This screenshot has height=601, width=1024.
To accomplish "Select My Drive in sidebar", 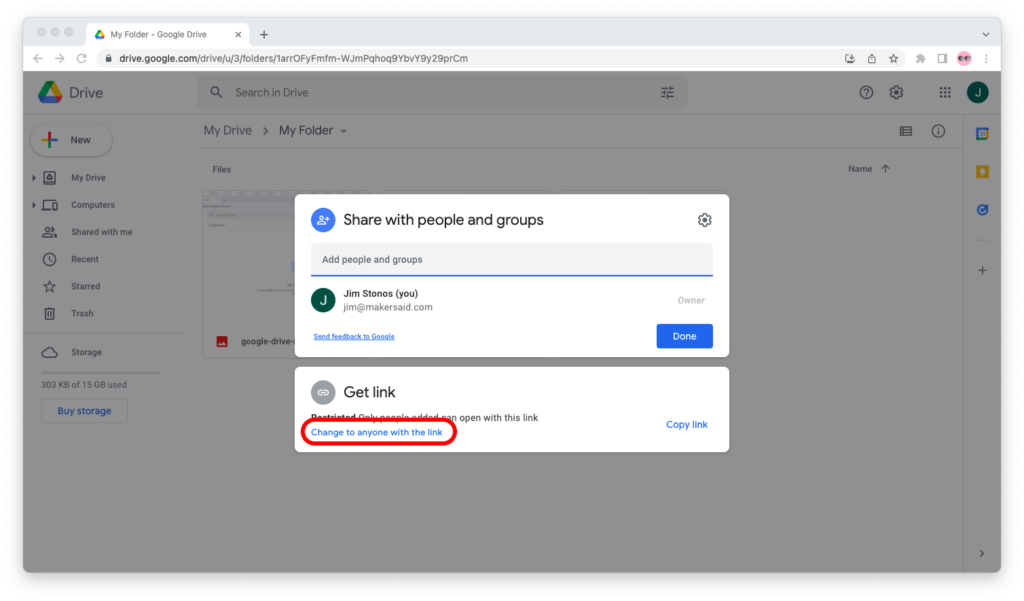I will pos(88,178).
